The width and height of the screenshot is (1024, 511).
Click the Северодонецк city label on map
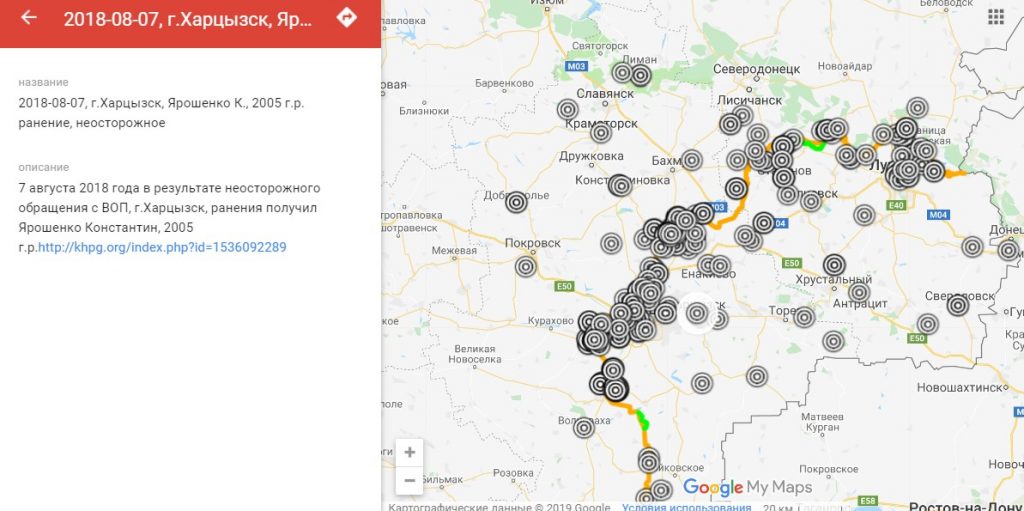pyautogui.click(x=757, y=69)
